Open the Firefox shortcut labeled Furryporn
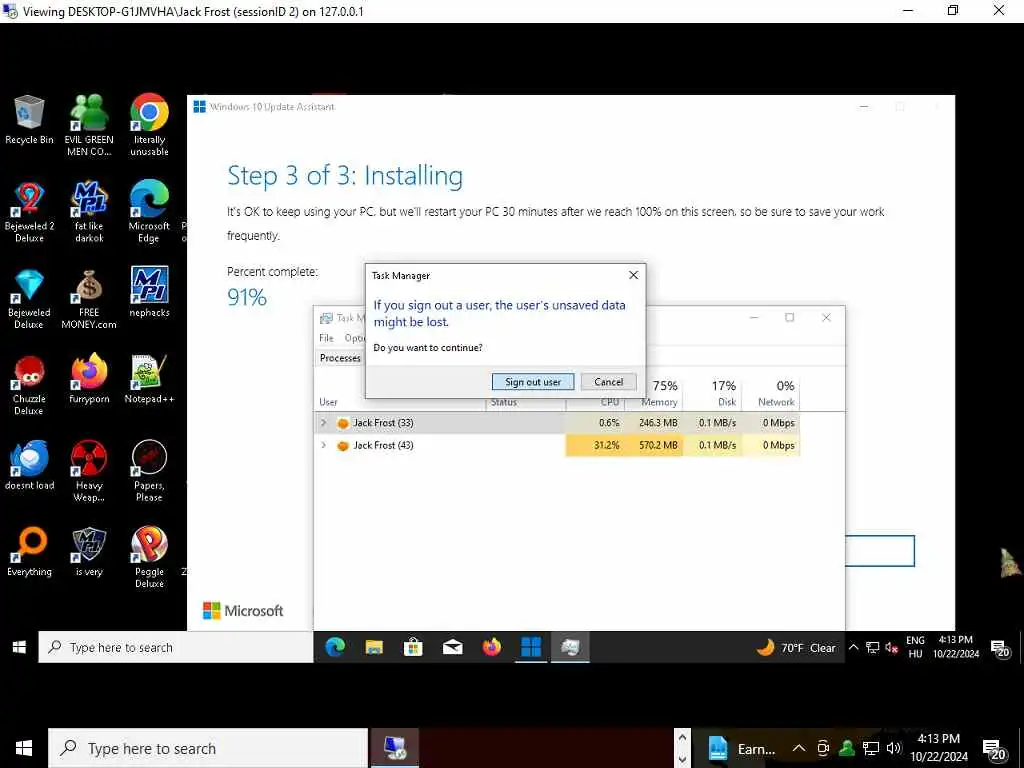The height and width of the screenshot is (768, 1024). pos(89,379)
